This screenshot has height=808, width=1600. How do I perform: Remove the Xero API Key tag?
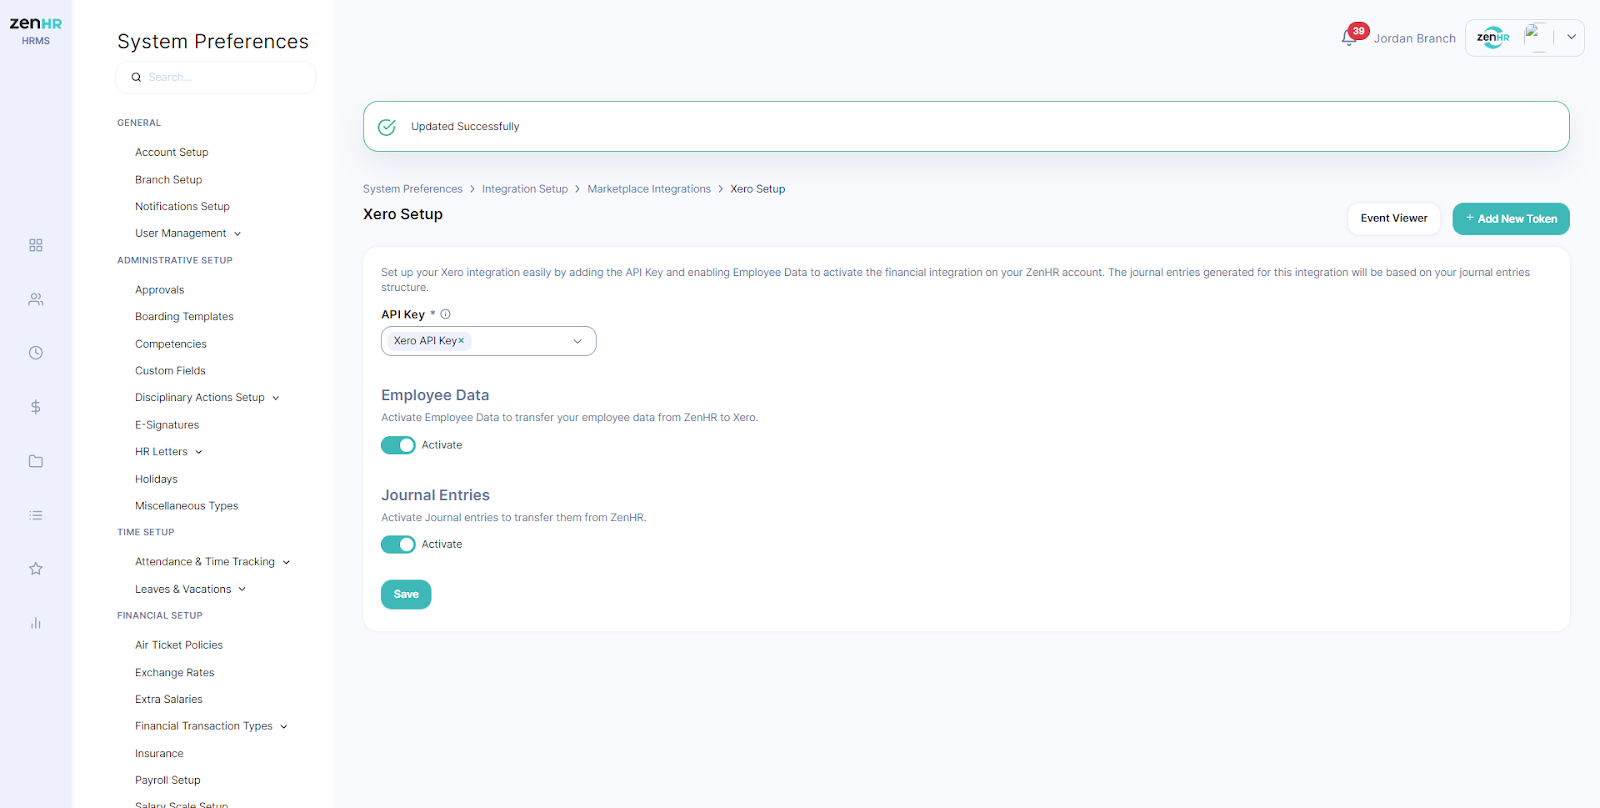(461, 341)
